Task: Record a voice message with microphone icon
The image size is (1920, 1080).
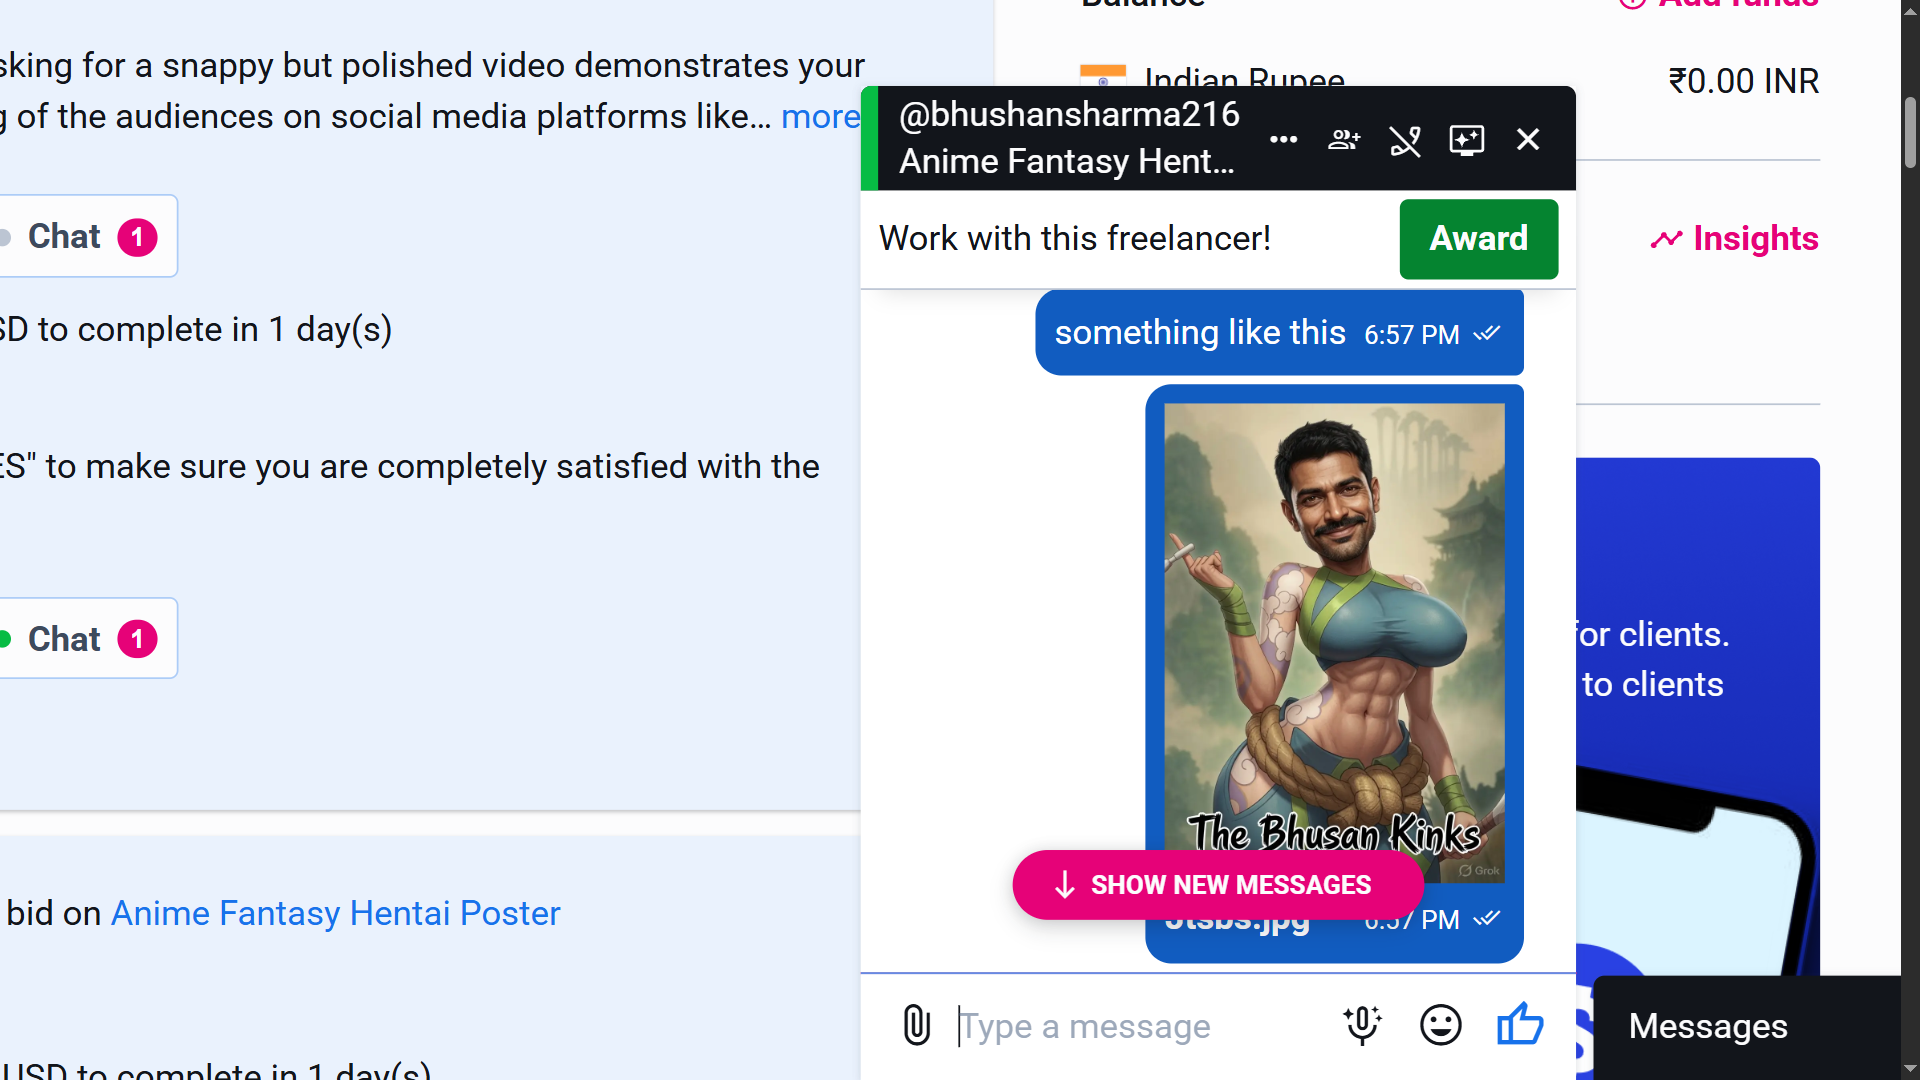Action: click(1362, 1025)
